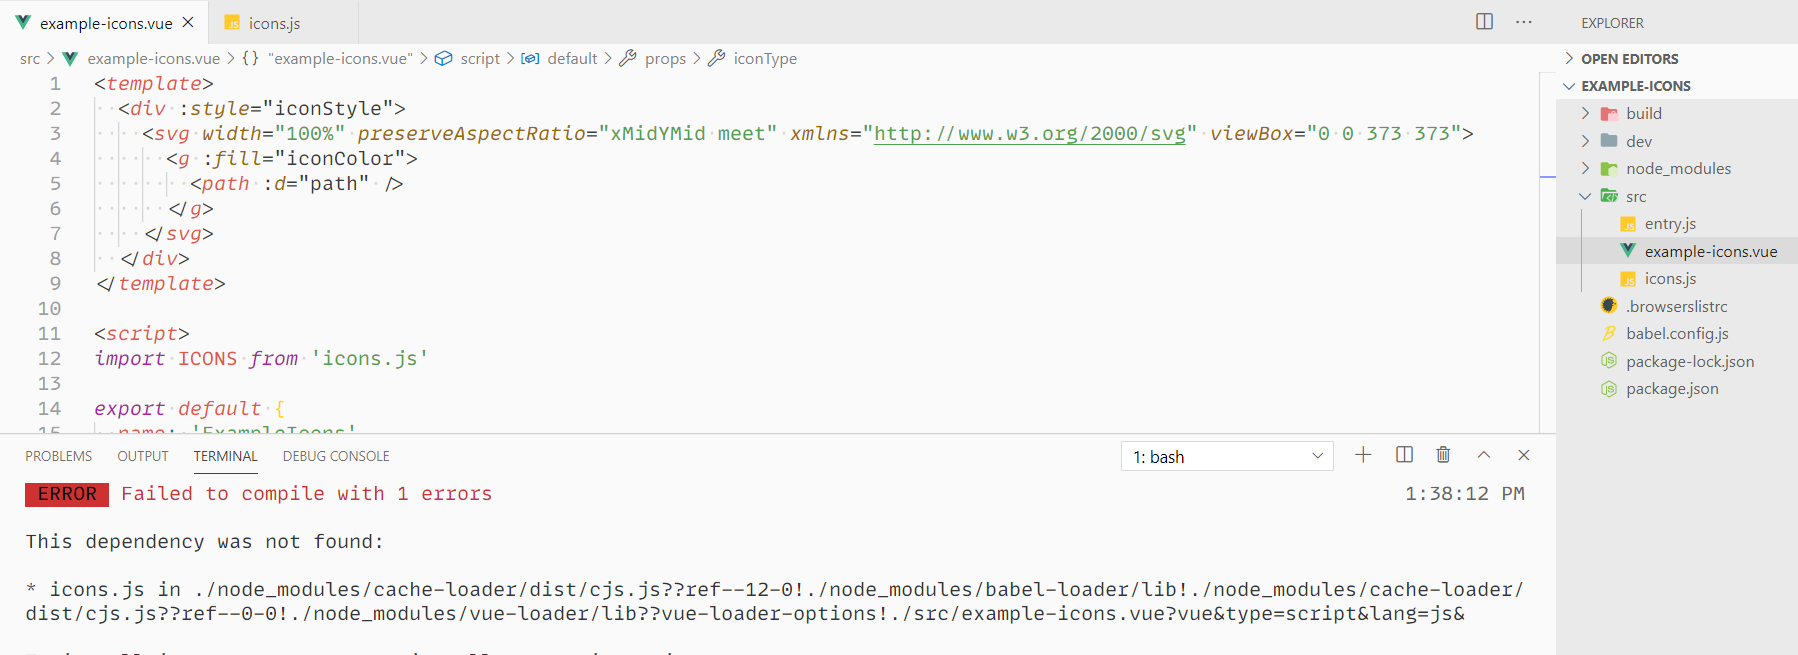
Task: Kill the terminal via the trash icon
Action: click(x=1443, y=454)
